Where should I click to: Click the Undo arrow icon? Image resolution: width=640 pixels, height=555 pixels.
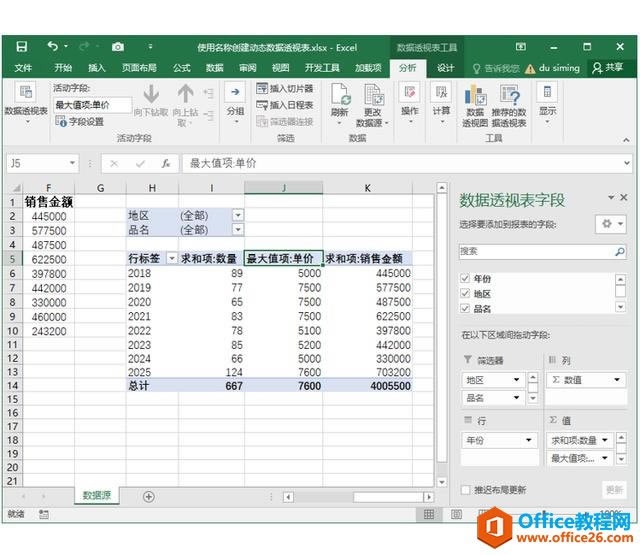(x=53, y=46)
